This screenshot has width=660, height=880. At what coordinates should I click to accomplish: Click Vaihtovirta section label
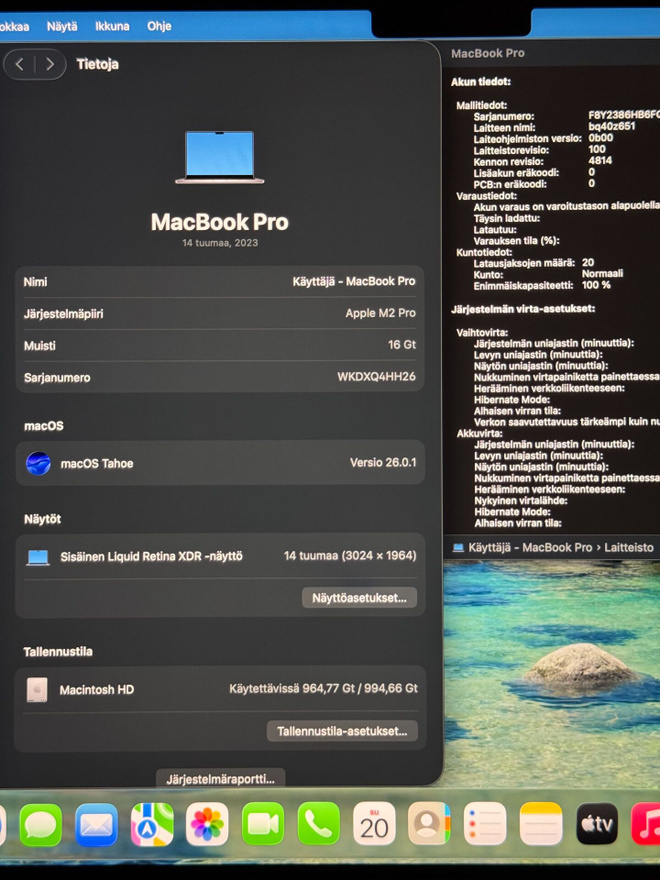click(x=482, y=333)
